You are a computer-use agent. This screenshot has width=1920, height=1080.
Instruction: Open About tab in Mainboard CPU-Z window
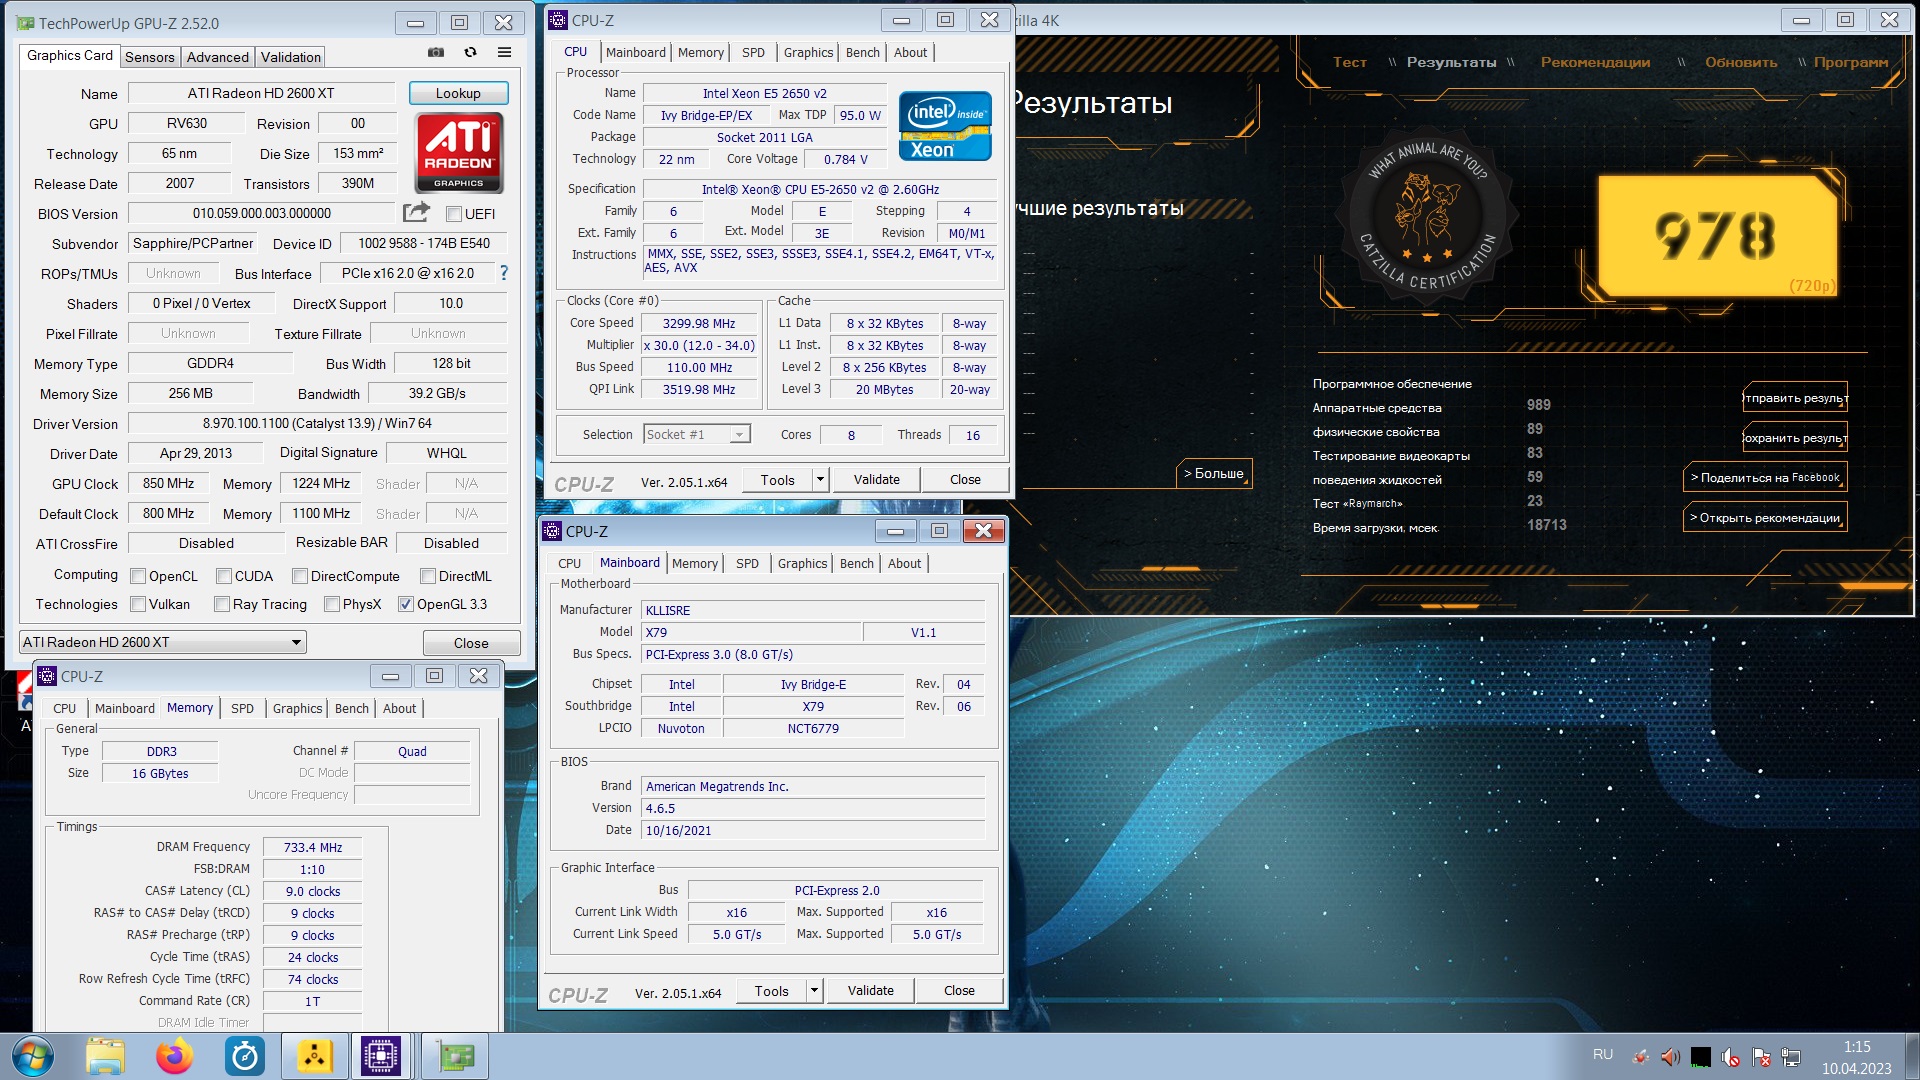(904, 563)
